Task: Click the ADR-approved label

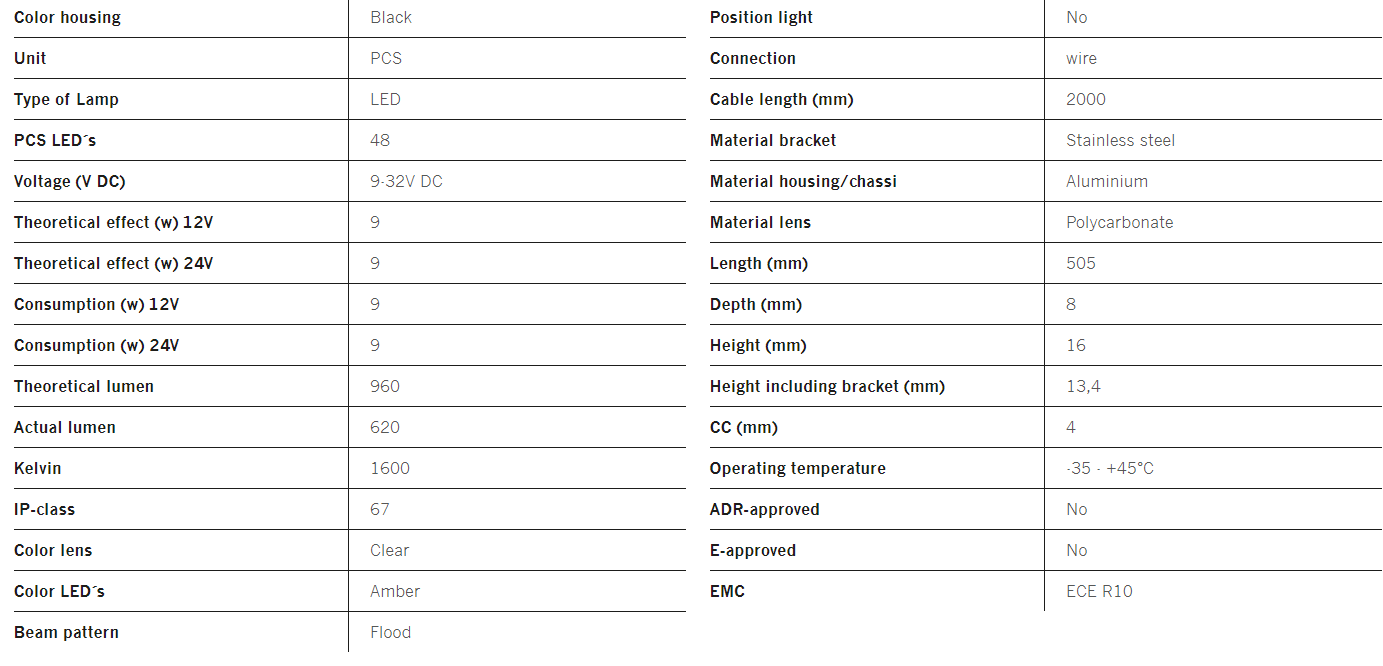Action: [x=765, y=509]
